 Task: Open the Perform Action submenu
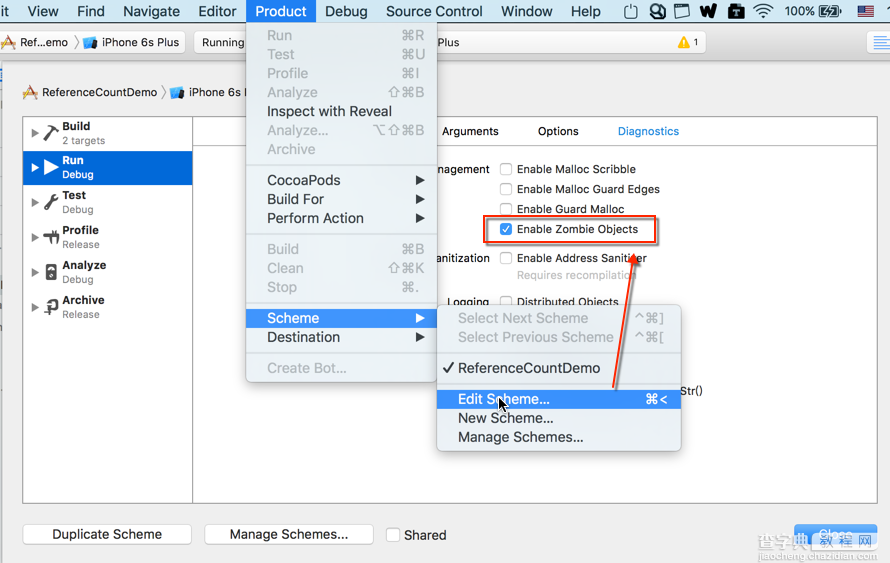[341, 219]
